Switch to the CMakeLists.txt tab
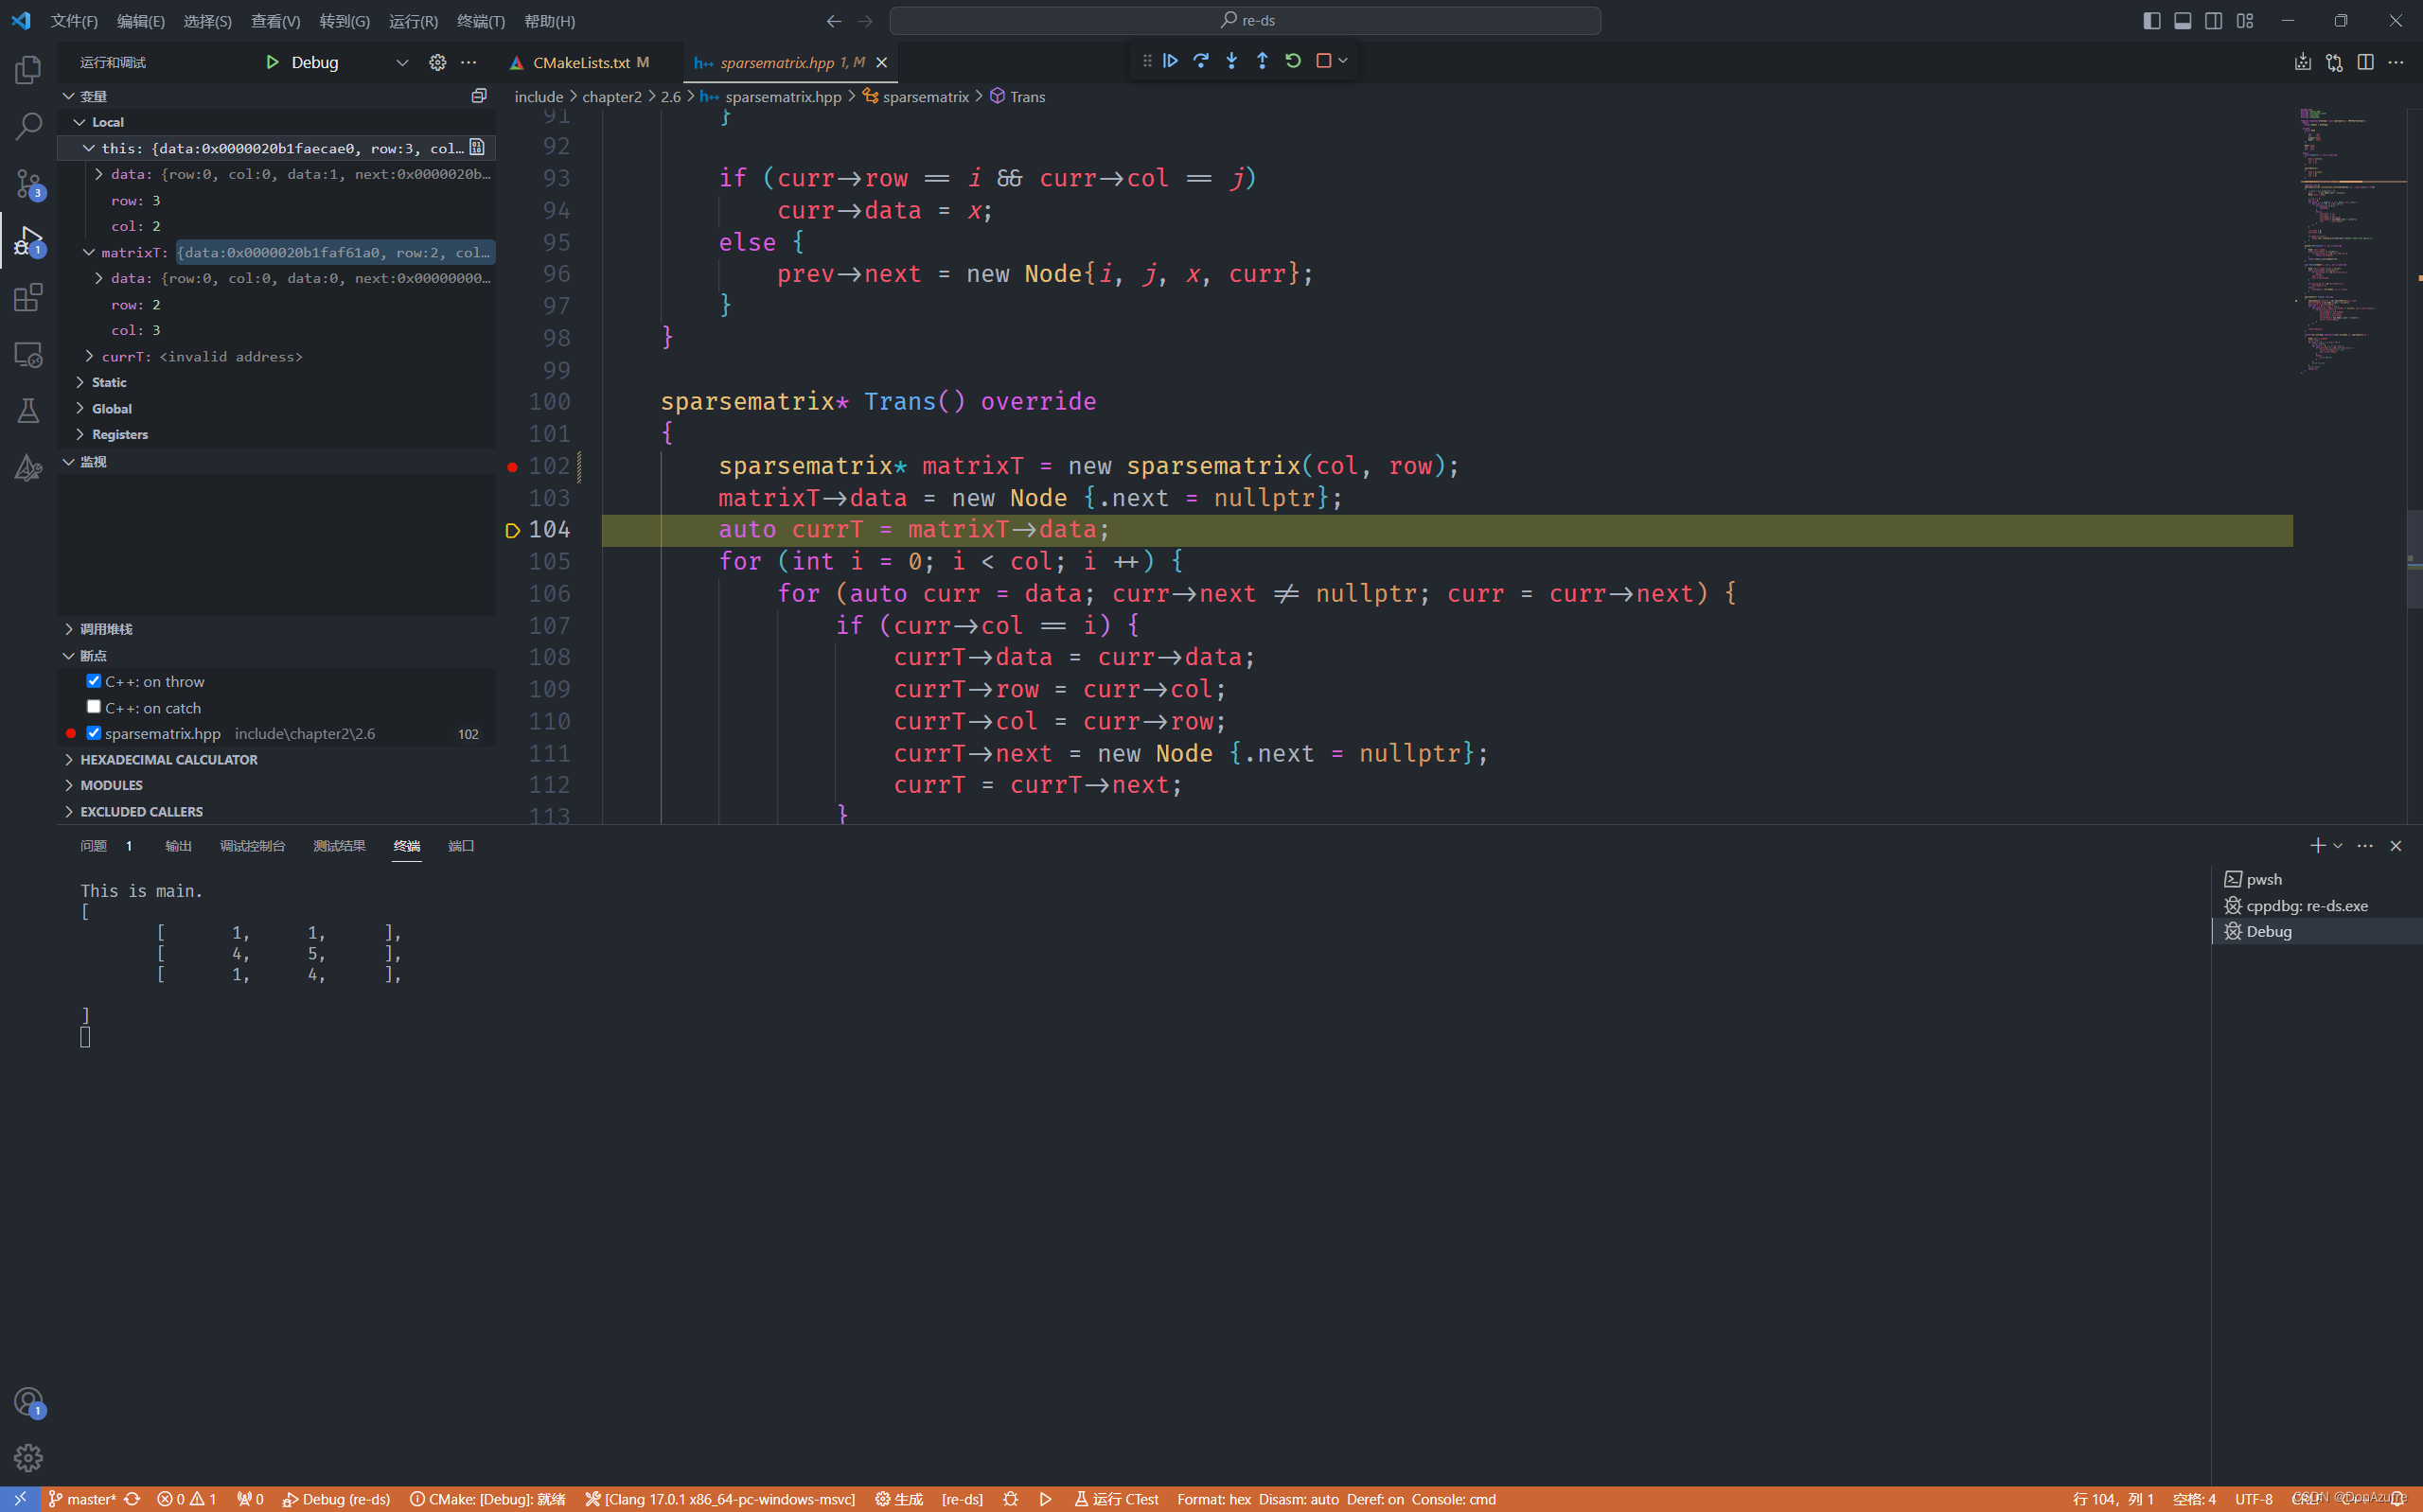Screen dimensions: 2423x1512 pyautogui.click(x=582, y=62)
